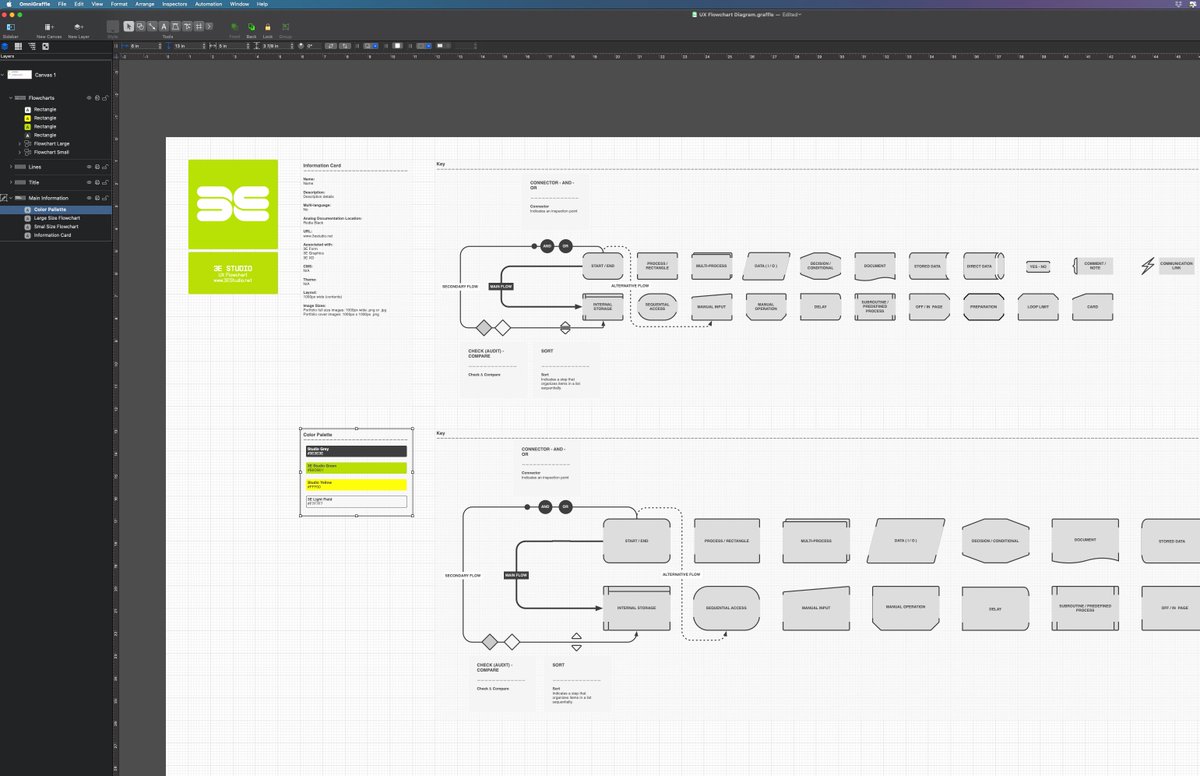Image resolution: width=1200 pixels, height=776 pixels.
Task: Open the sidebar tab icon showing four squares
Action: tap(18, 46)
